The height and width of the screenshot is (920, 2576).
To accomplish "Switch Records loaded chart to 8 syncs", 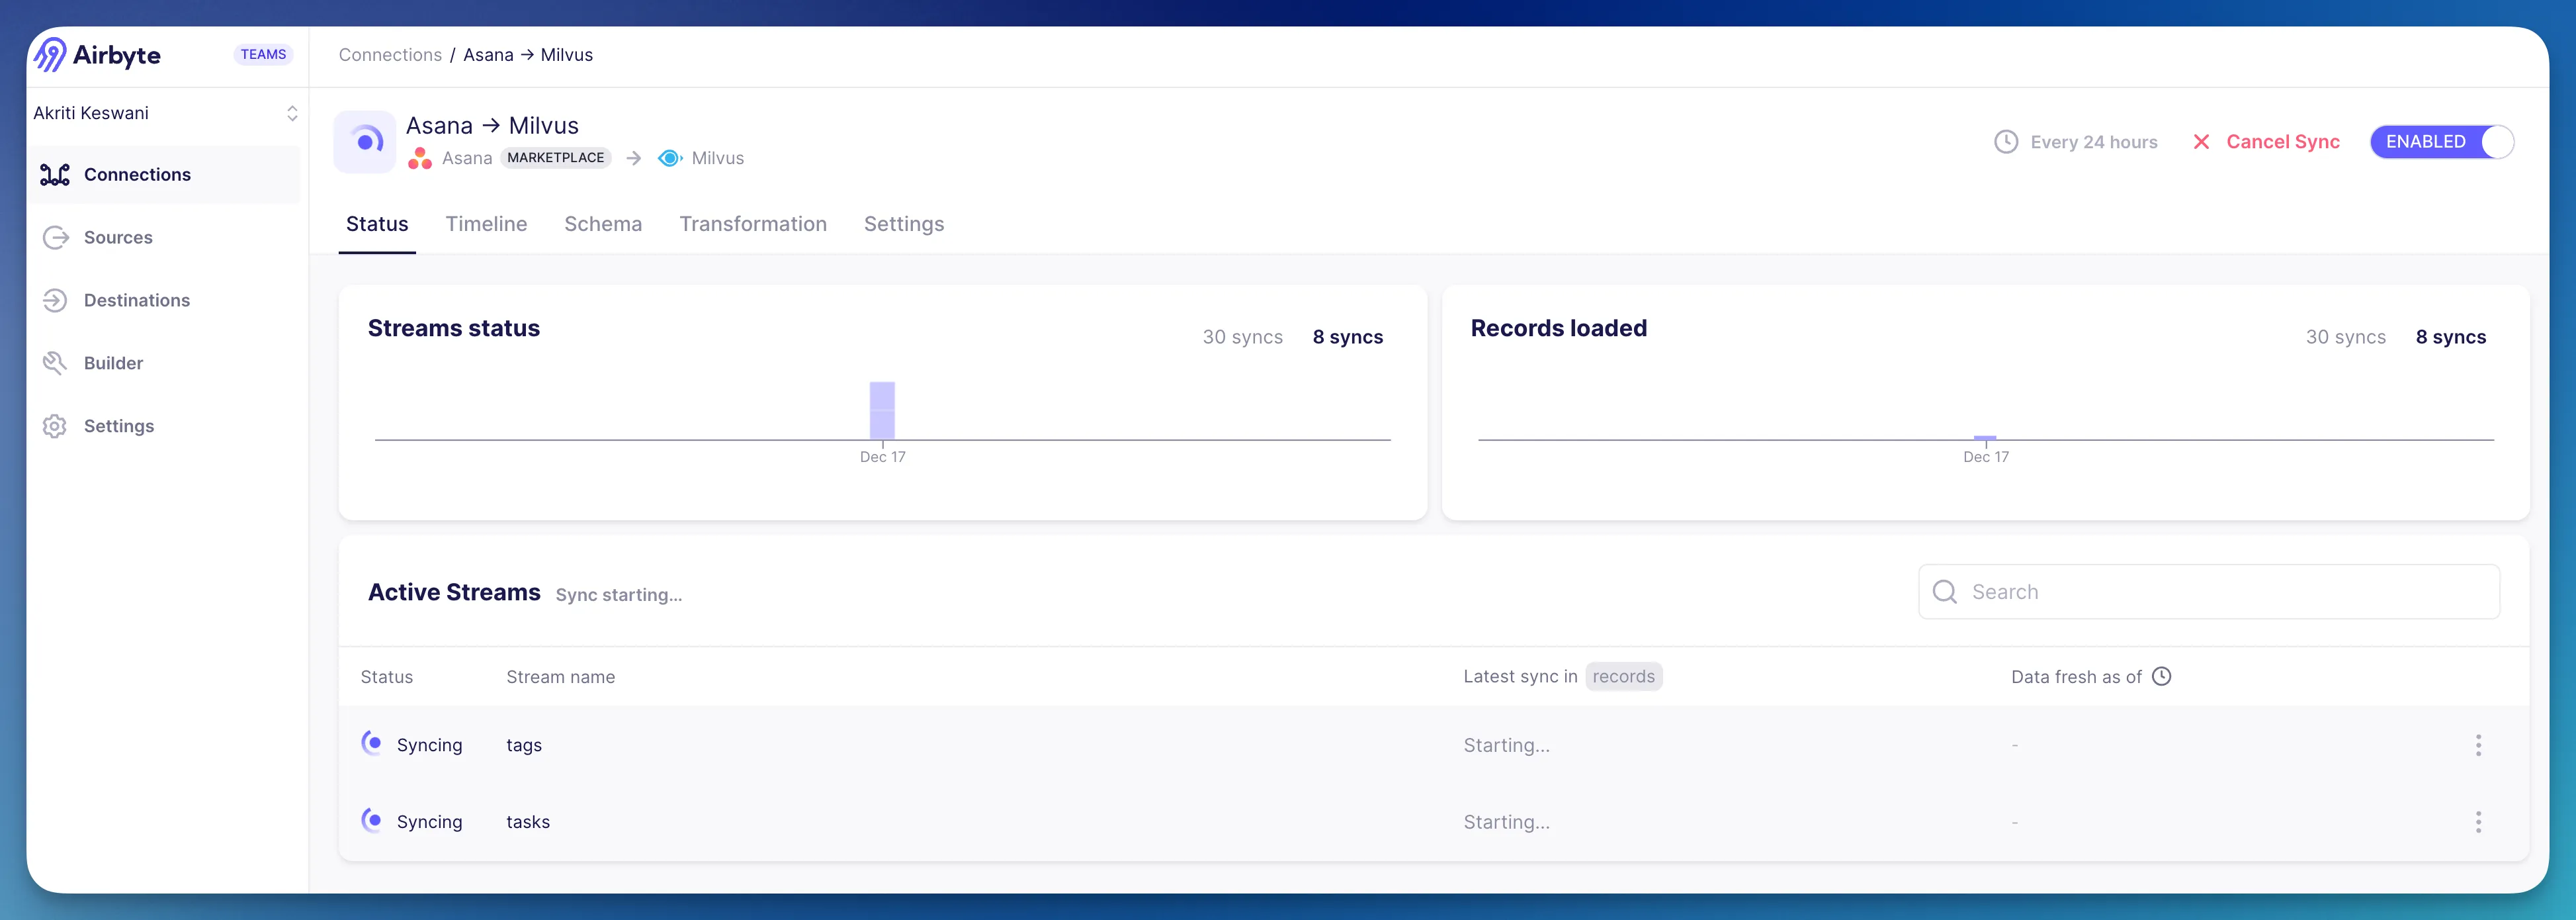I will (2450, 337).
